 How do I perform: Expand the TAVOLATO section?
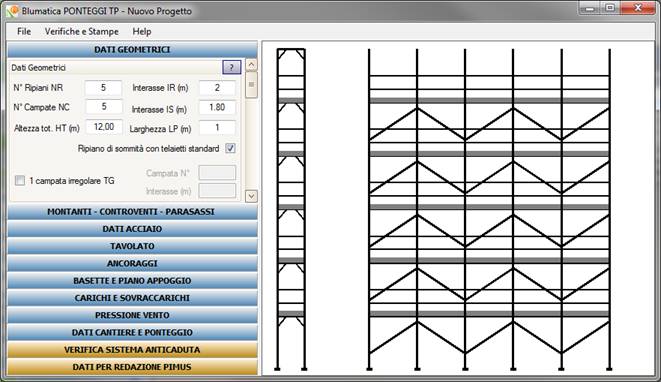coord(132,246)
